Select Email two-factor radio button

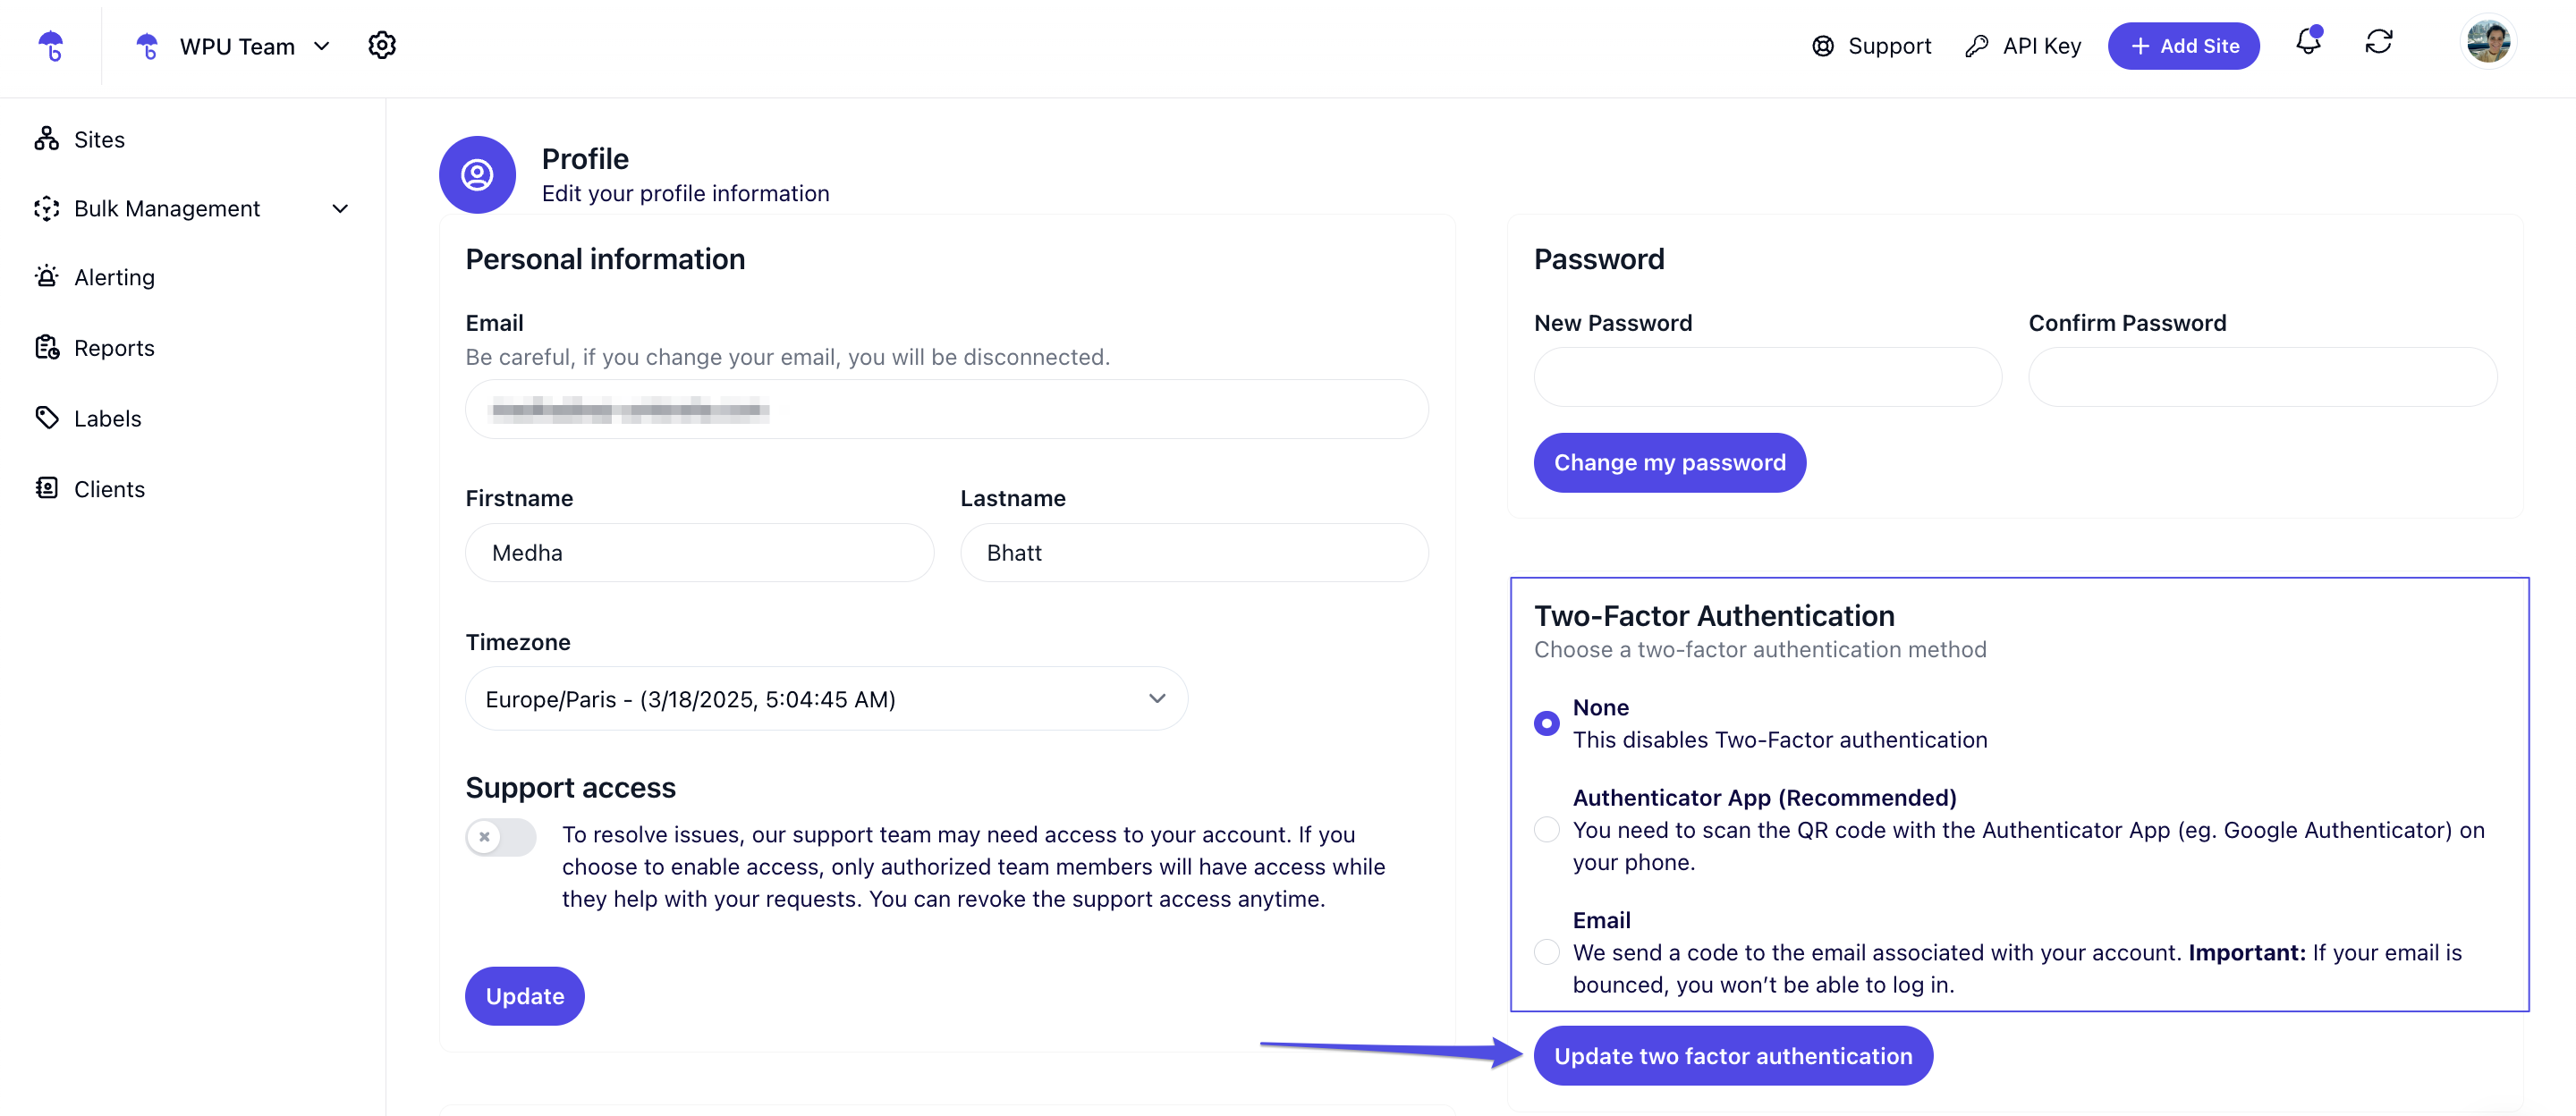click(1546, 952)
